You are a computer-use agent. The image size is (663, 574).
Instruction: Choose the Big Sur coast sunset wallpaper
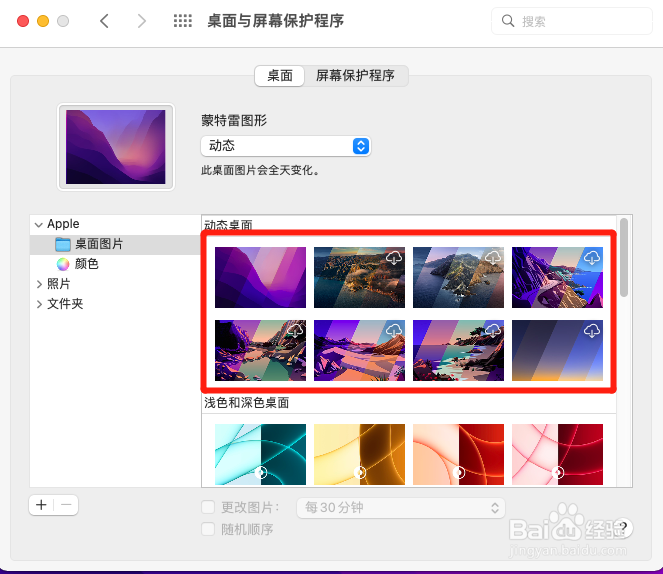tap(359, 277)
